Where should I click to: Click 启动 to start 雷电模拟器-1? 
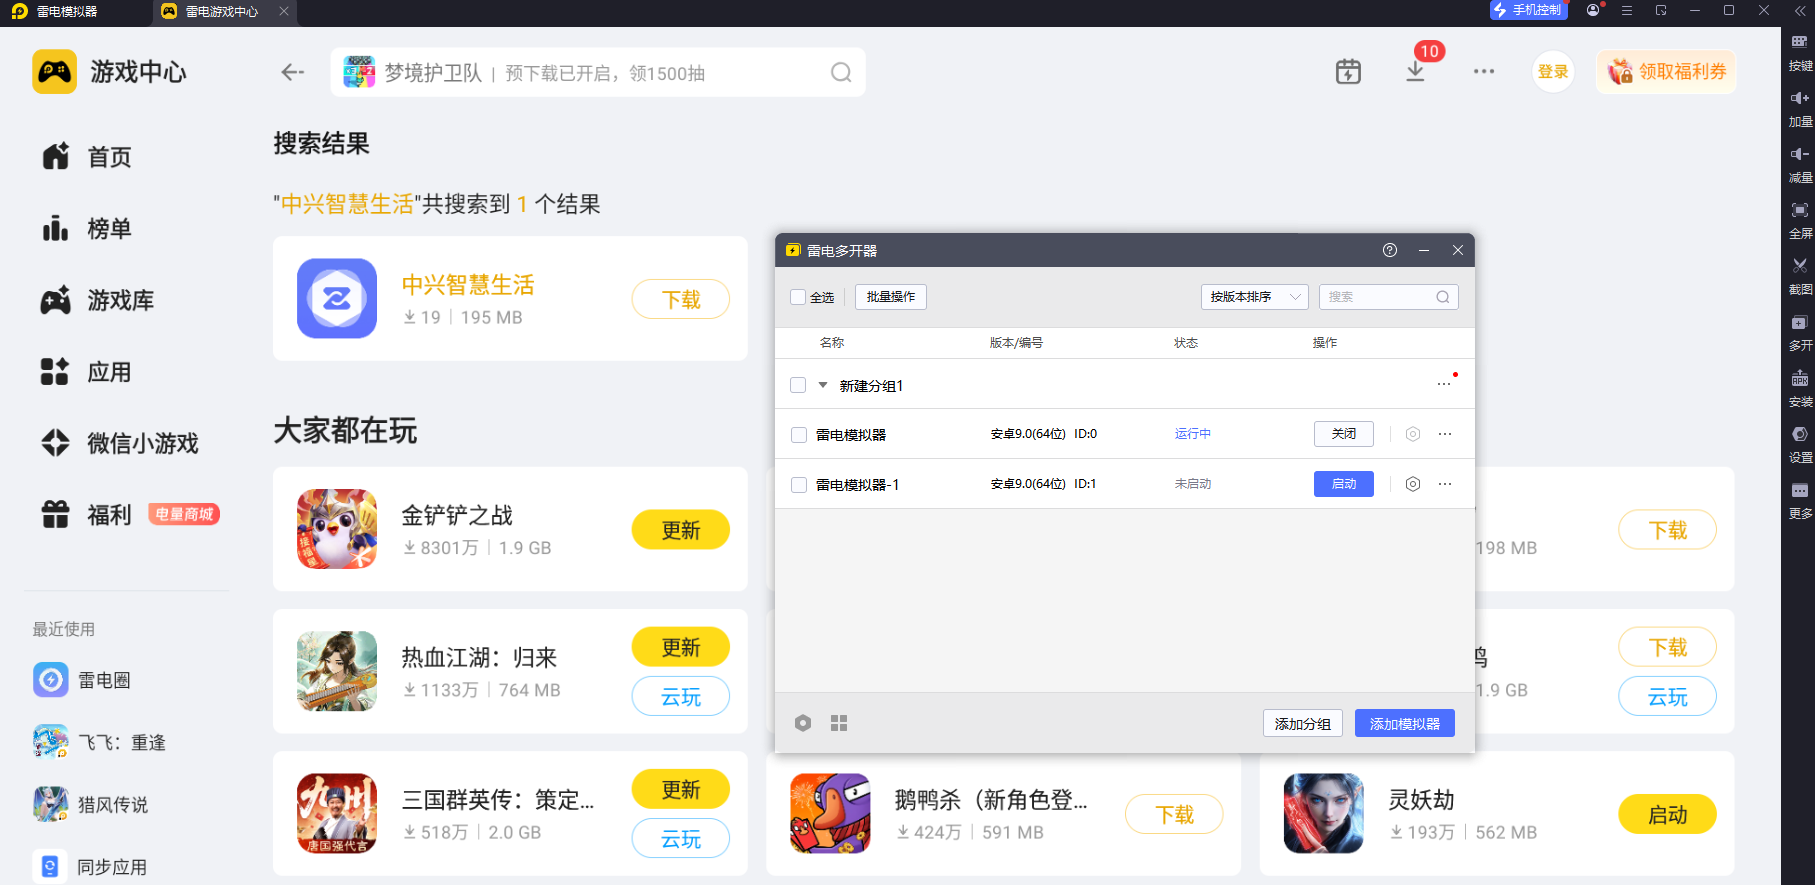1344,484
